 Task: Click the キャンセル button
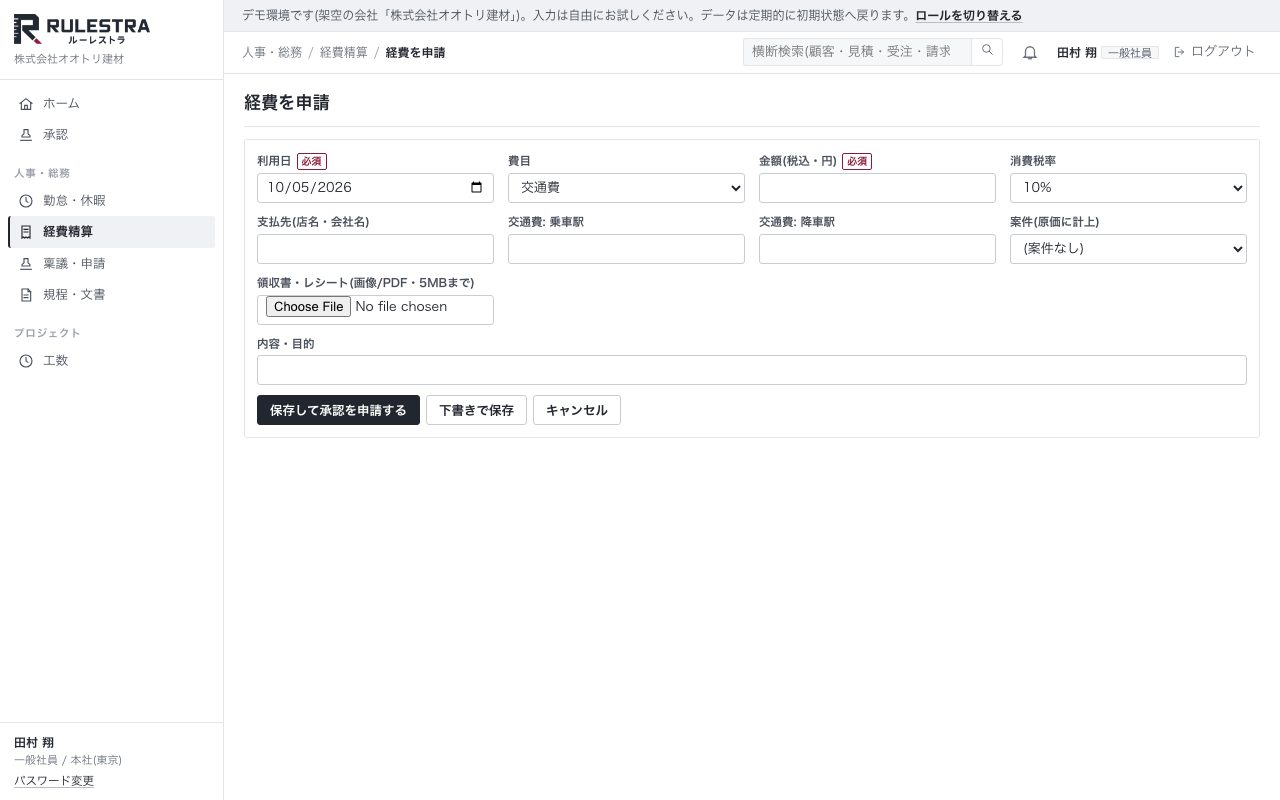pos(577,410)
